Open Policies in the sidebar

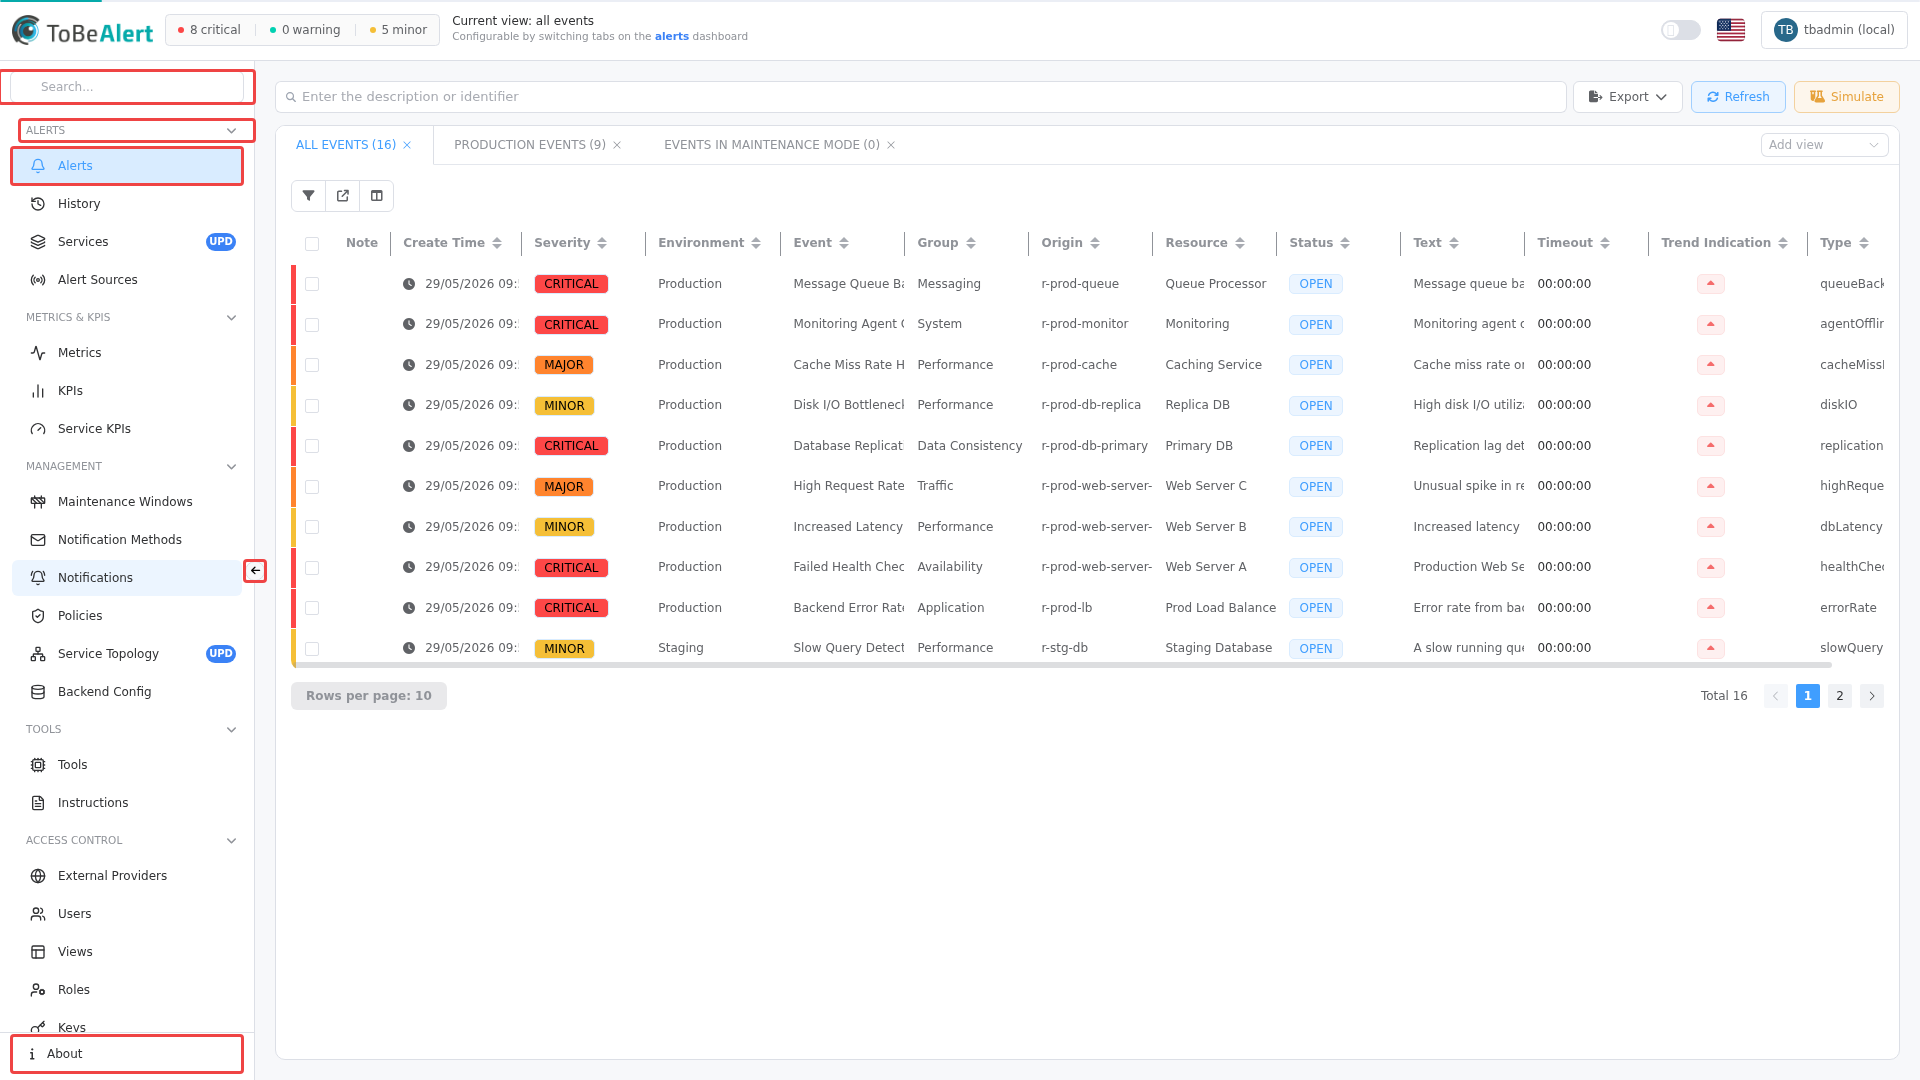click(127, 616)
